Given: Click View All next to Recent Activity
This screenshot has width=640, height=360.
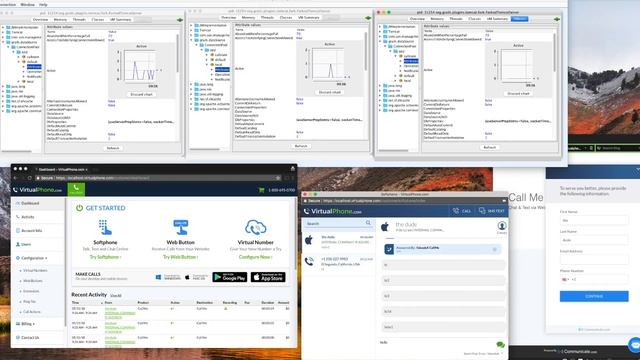Looking at the screenshot, I should click(116, 296).
